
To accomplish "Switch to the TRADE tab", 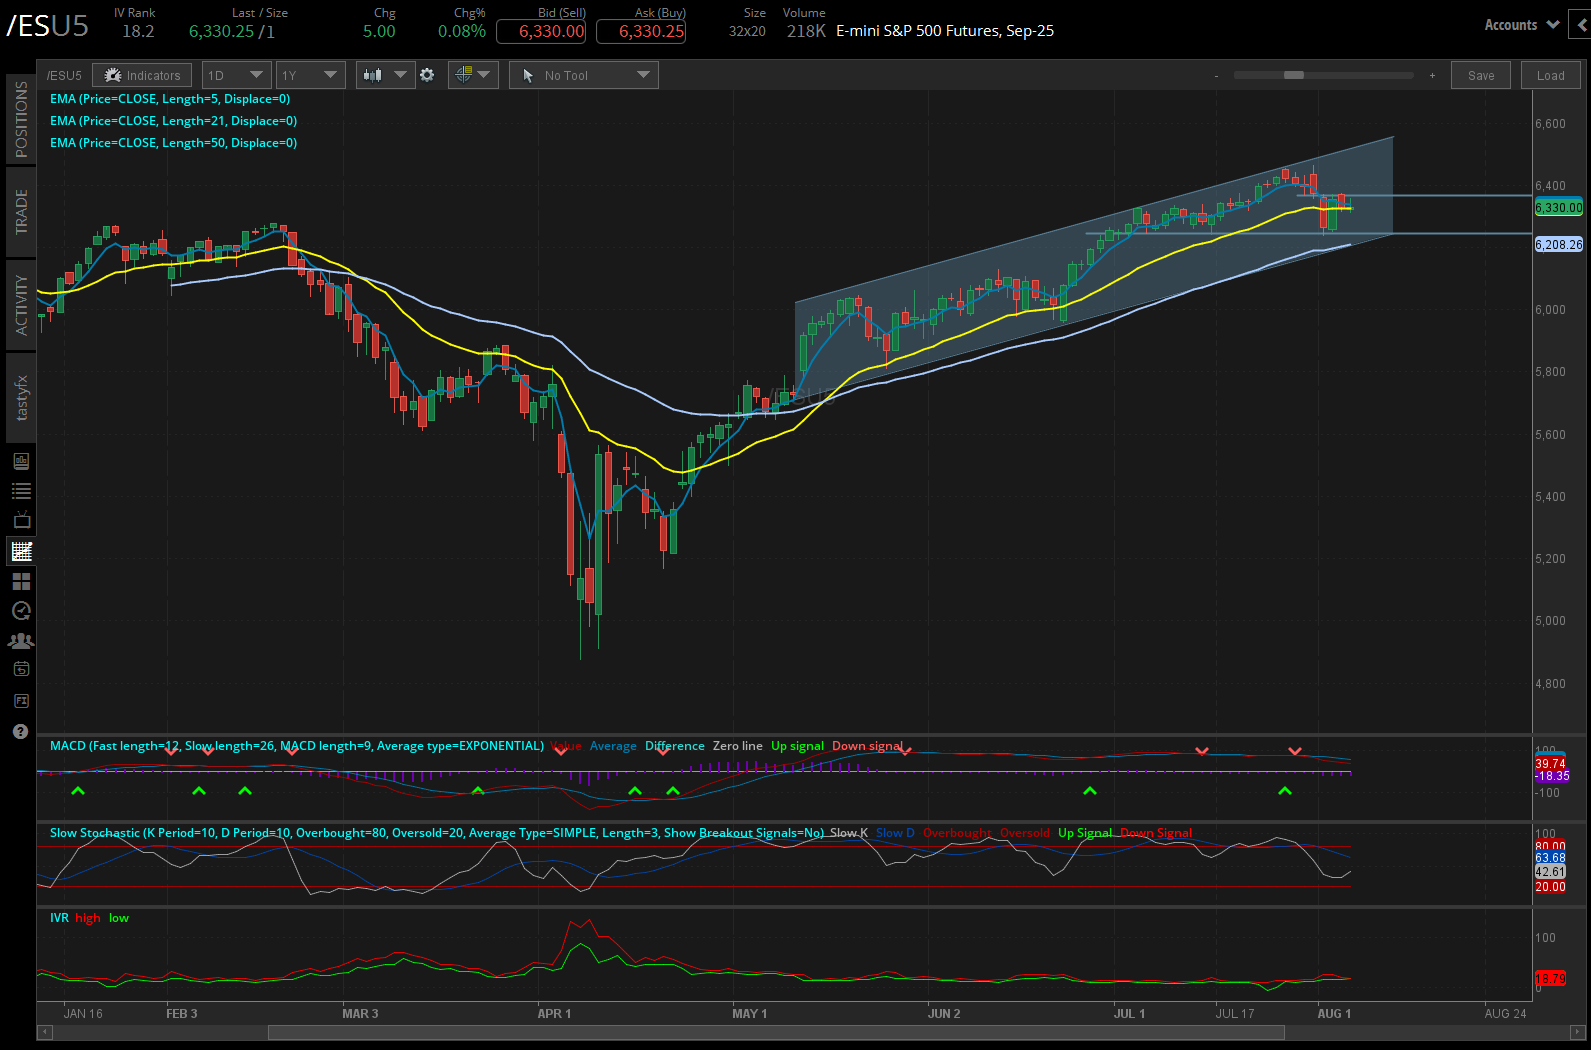I will click(21, 212).
